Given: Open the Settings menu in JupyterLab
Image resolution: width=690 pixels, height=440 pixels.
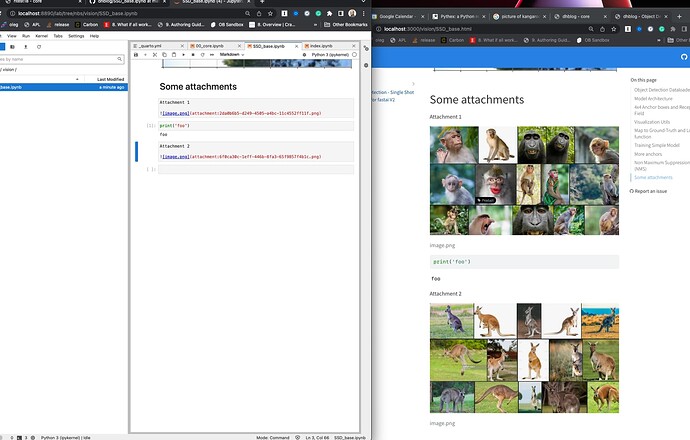Looking at the screenshot, I should (x=76, y=35).
